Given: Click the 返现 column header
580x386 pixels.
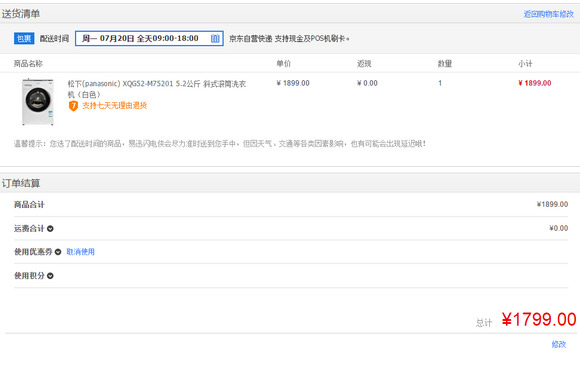Looking at the screenshot, I should pos(364,64).
